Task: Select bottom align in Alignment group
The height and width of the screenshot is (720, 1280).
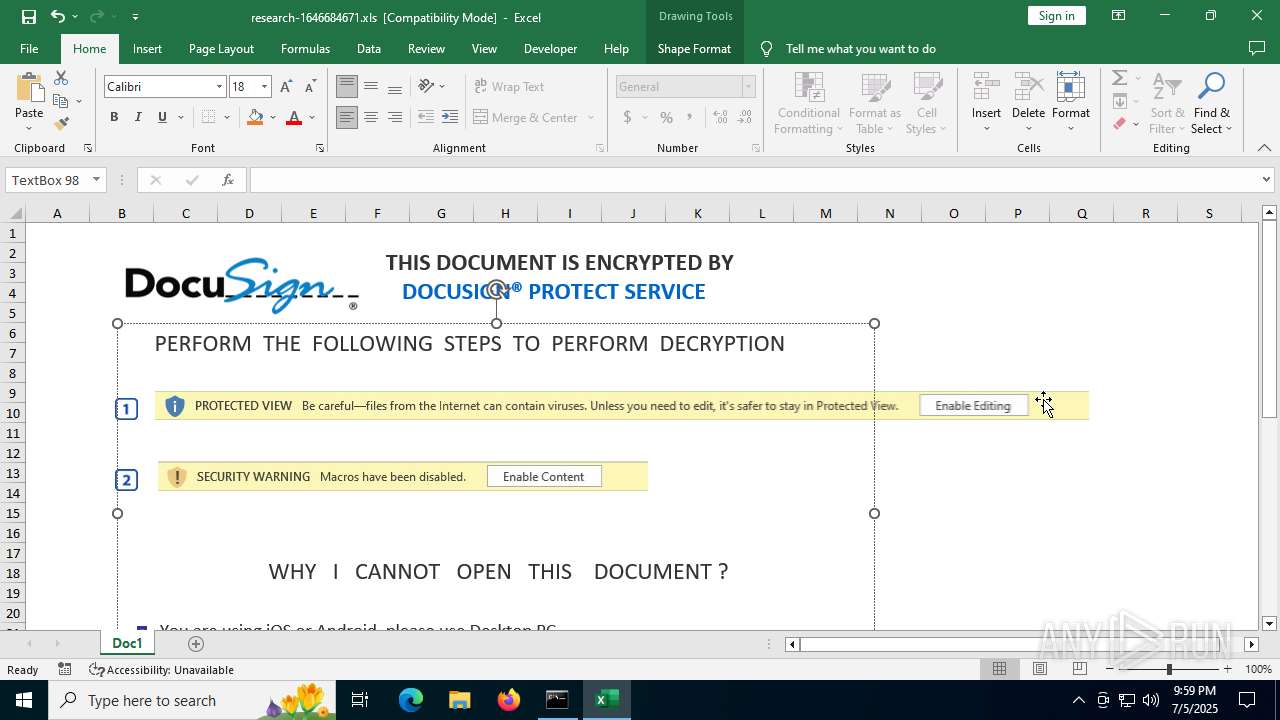Action: pyautogui.click(x=395, y=87)
